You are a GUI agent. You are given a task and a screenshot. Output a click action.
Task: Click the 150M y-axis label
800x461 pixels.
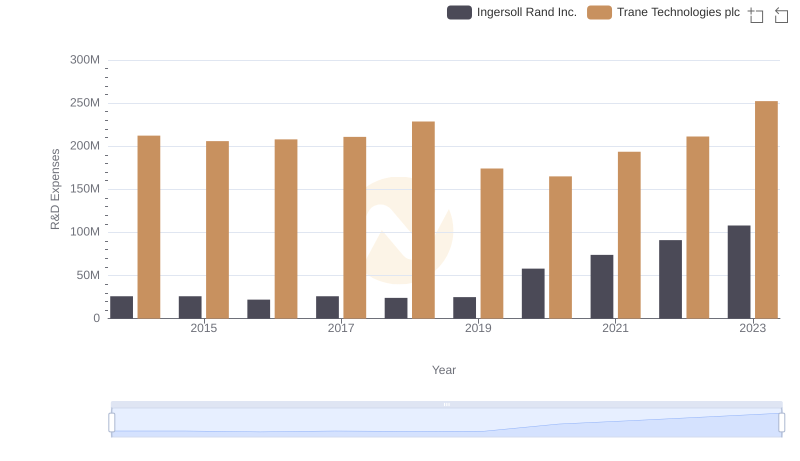coord(85,189)
